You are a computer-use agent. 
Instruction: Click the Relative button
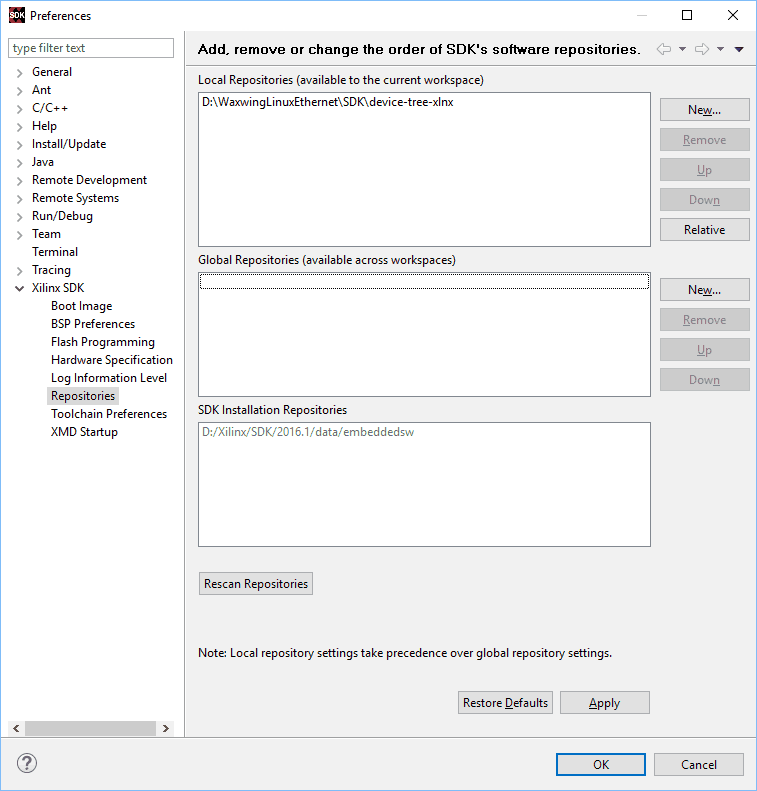(704, 230)
